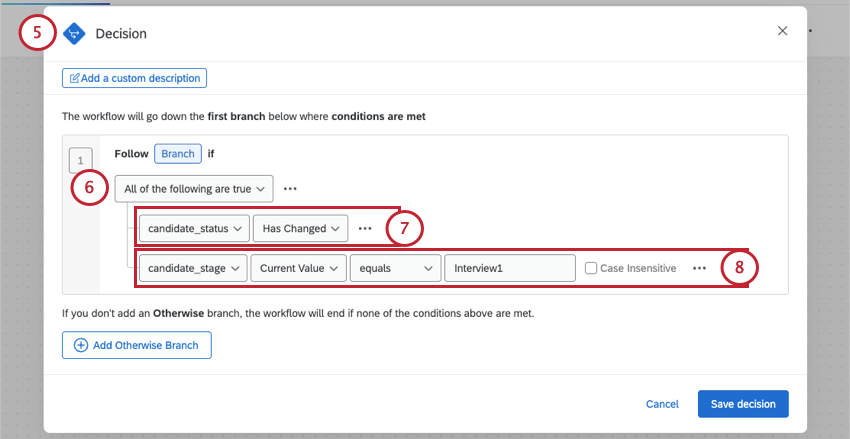Click the plus icon on Add Otherwise Branch
Viewport: 850px width, 439px height.
coord(81,346)
